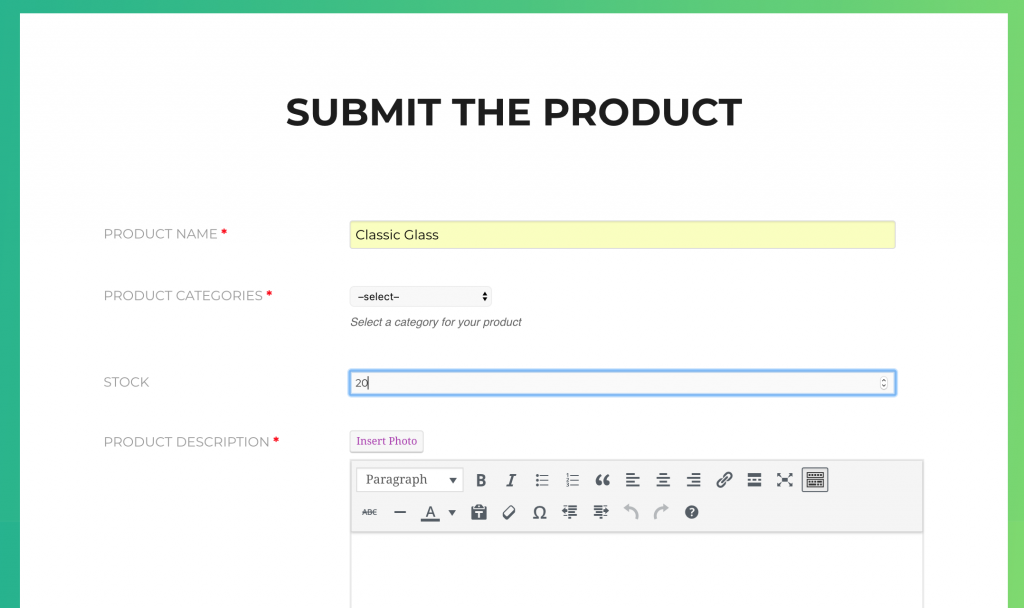Click the Classic Glass product name field
This screenshot has width=1024, height=608.
click(x=622, y=234)
